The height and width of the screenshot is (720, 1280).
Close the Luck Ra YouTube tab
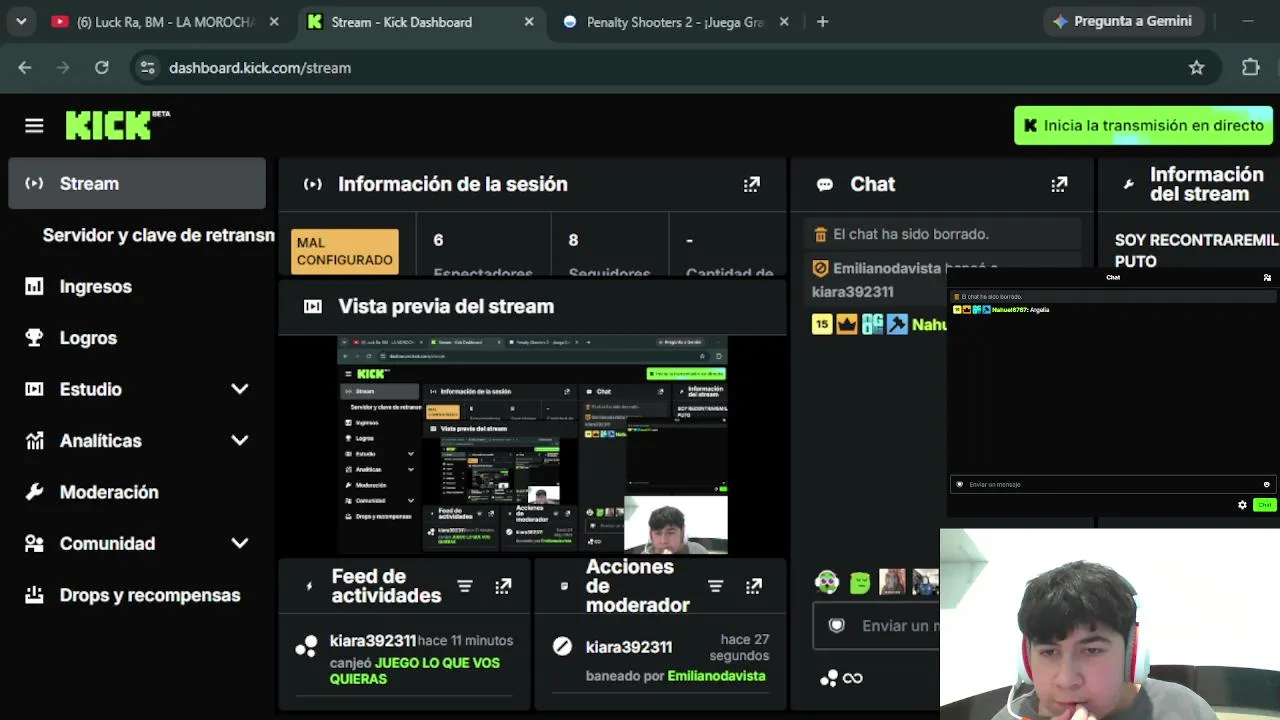[x=274, y=22]
